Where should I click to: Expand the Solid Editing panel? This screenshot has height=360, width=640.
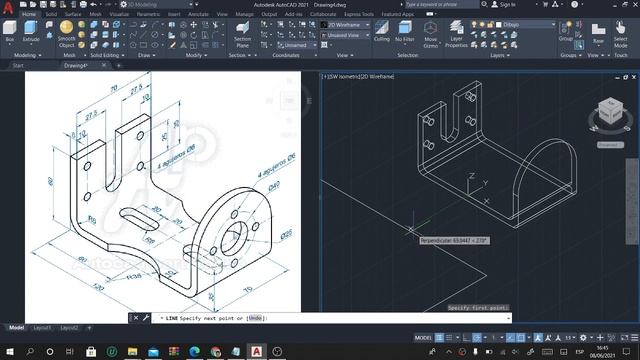[107, 55]
